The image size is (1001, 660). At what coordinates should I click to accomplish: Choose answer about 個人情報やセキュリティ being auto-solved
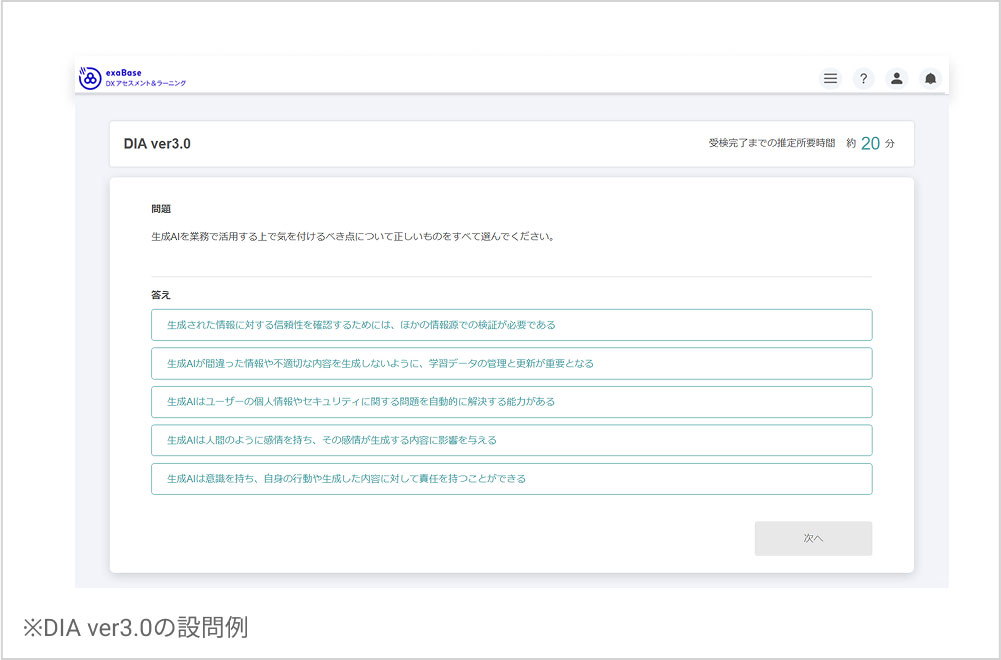[511, 402]
